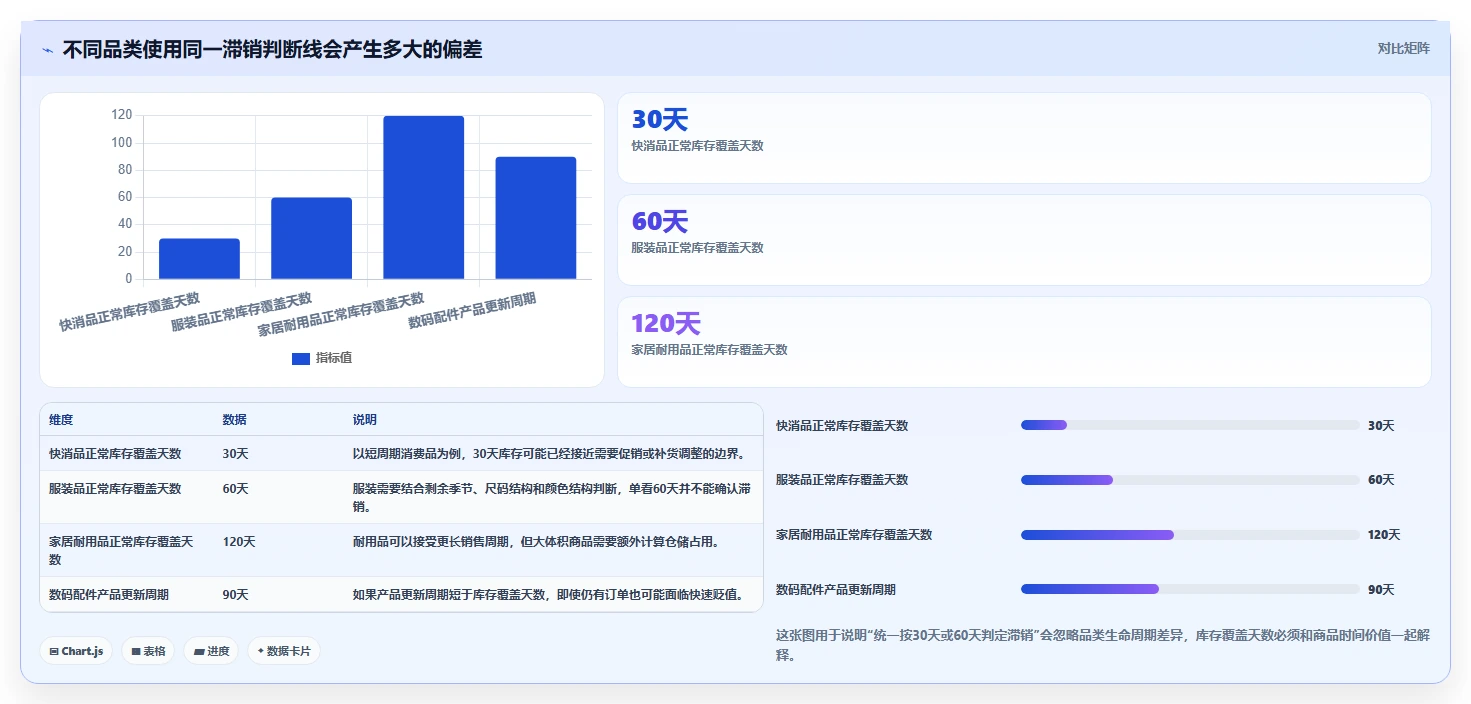Click the lightning icon beside the page title

tap(47, 50)
